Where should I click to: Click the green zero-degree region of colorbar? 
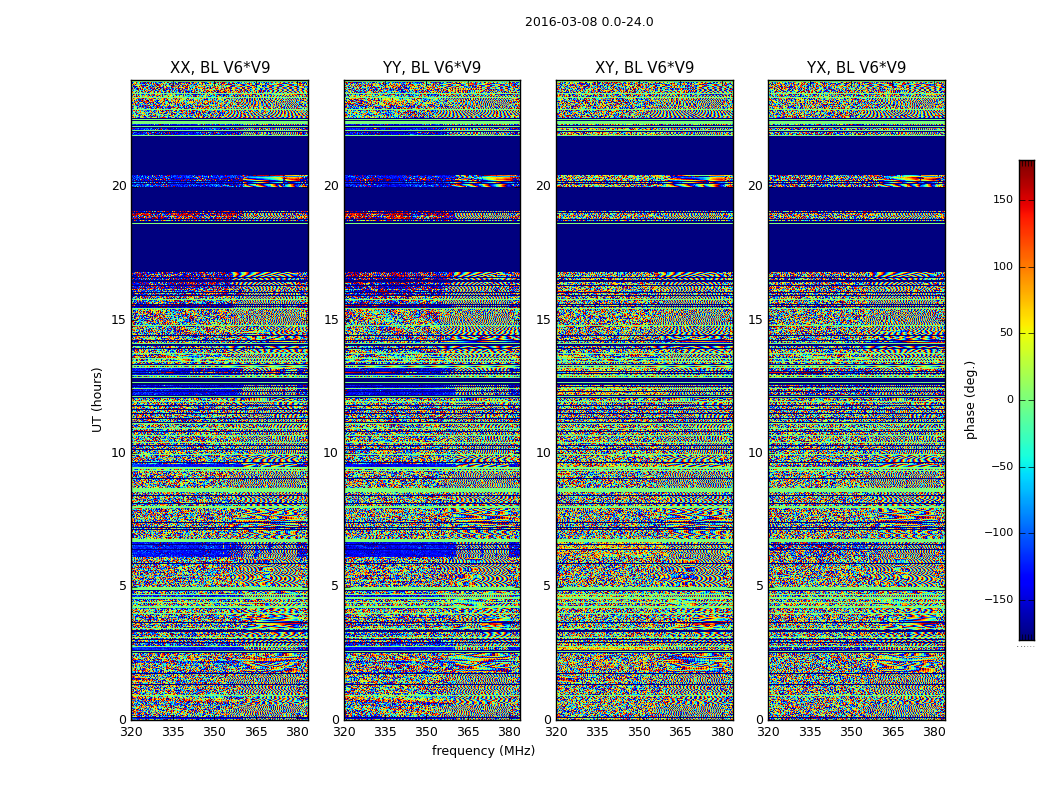tap(1026, 400)
